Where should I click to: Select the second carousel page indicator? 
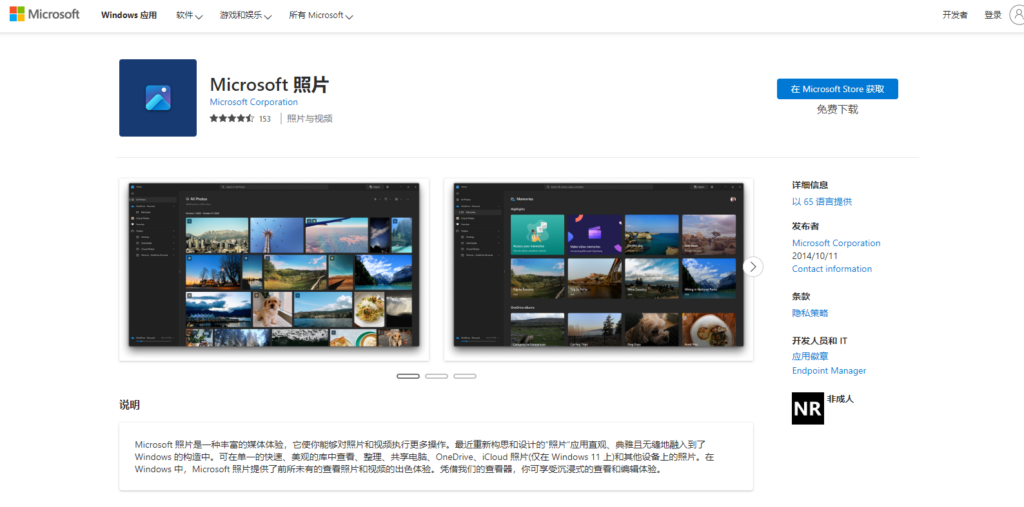pos(436,376)
